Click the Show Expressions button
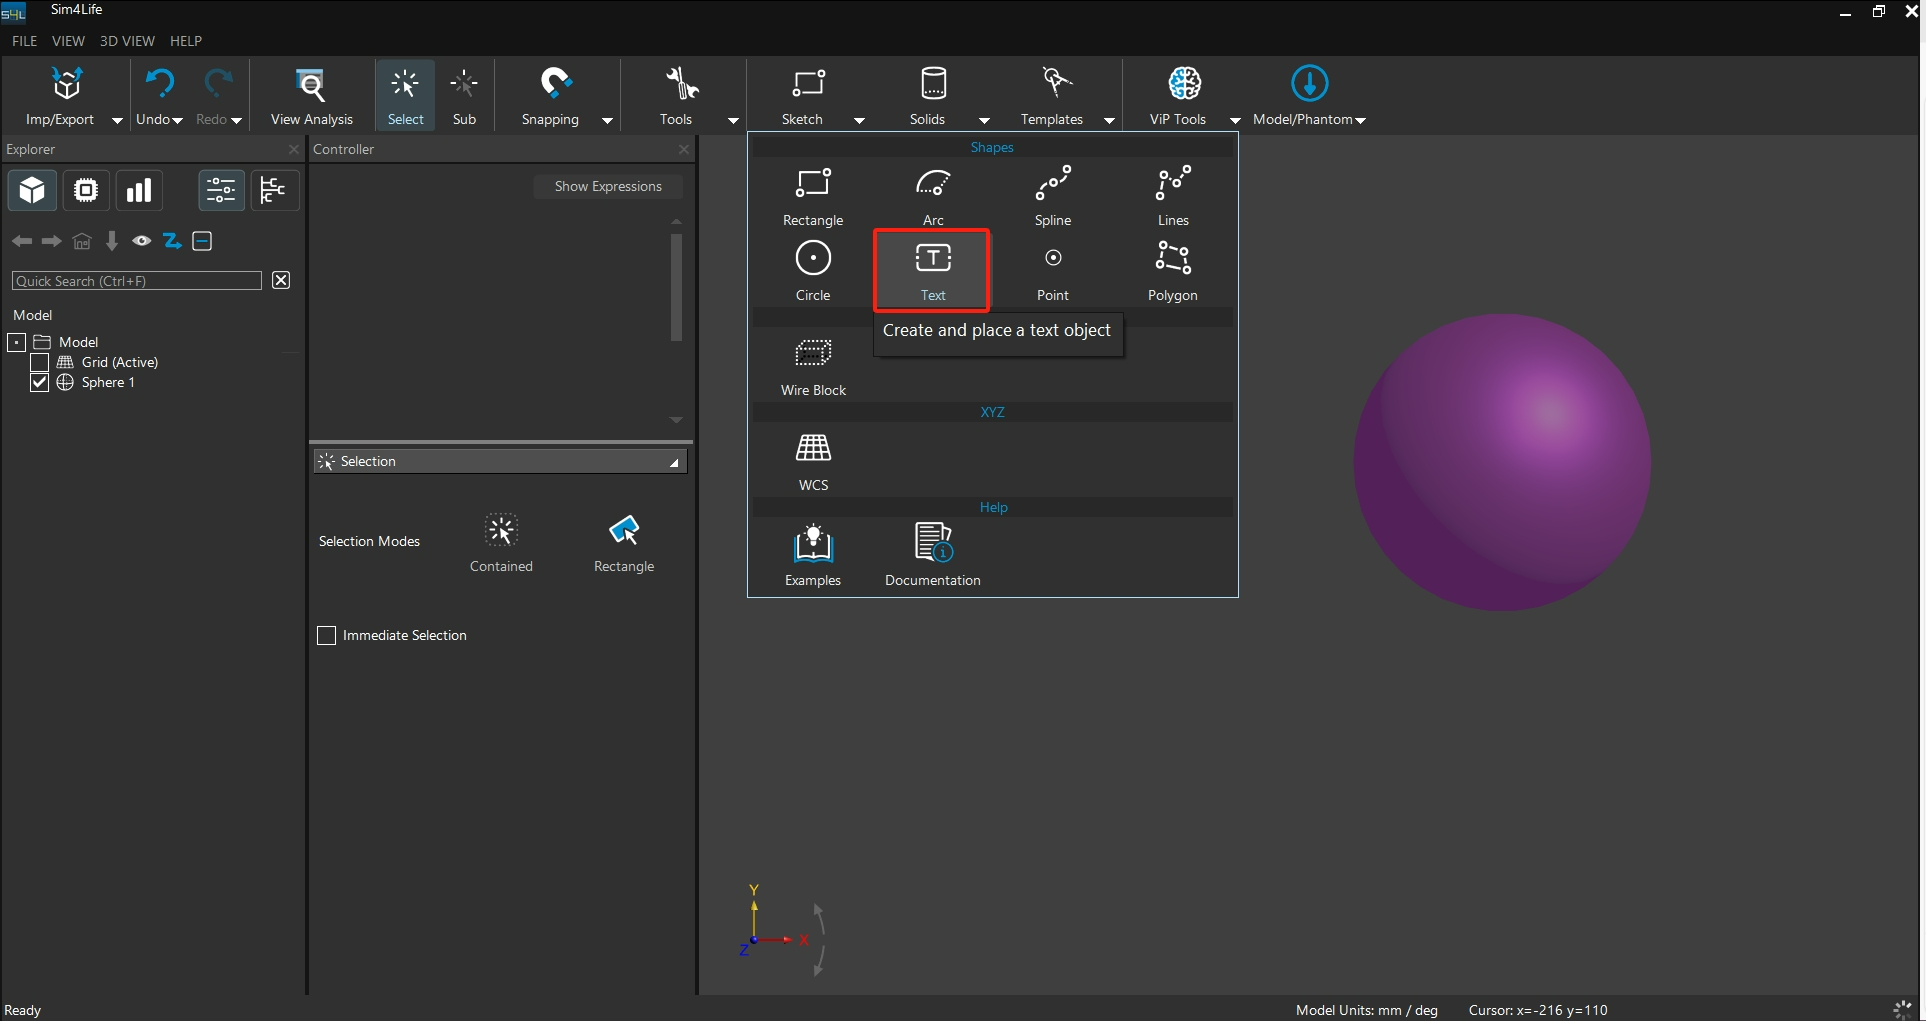 (608, 187)
